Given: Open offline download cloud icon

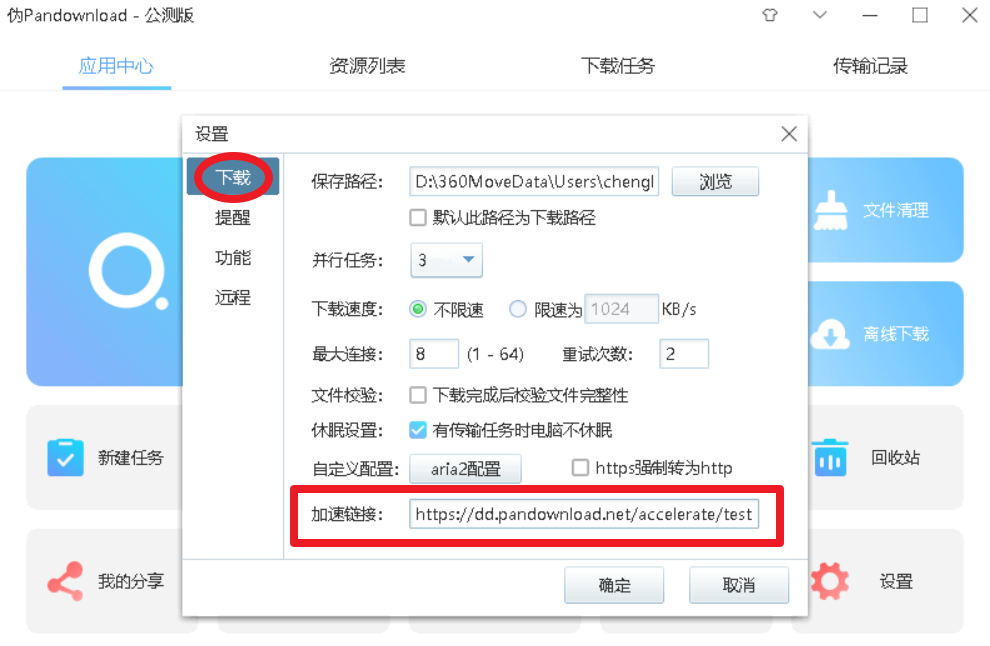Looking at the screenshot, I should pos(831,334).
